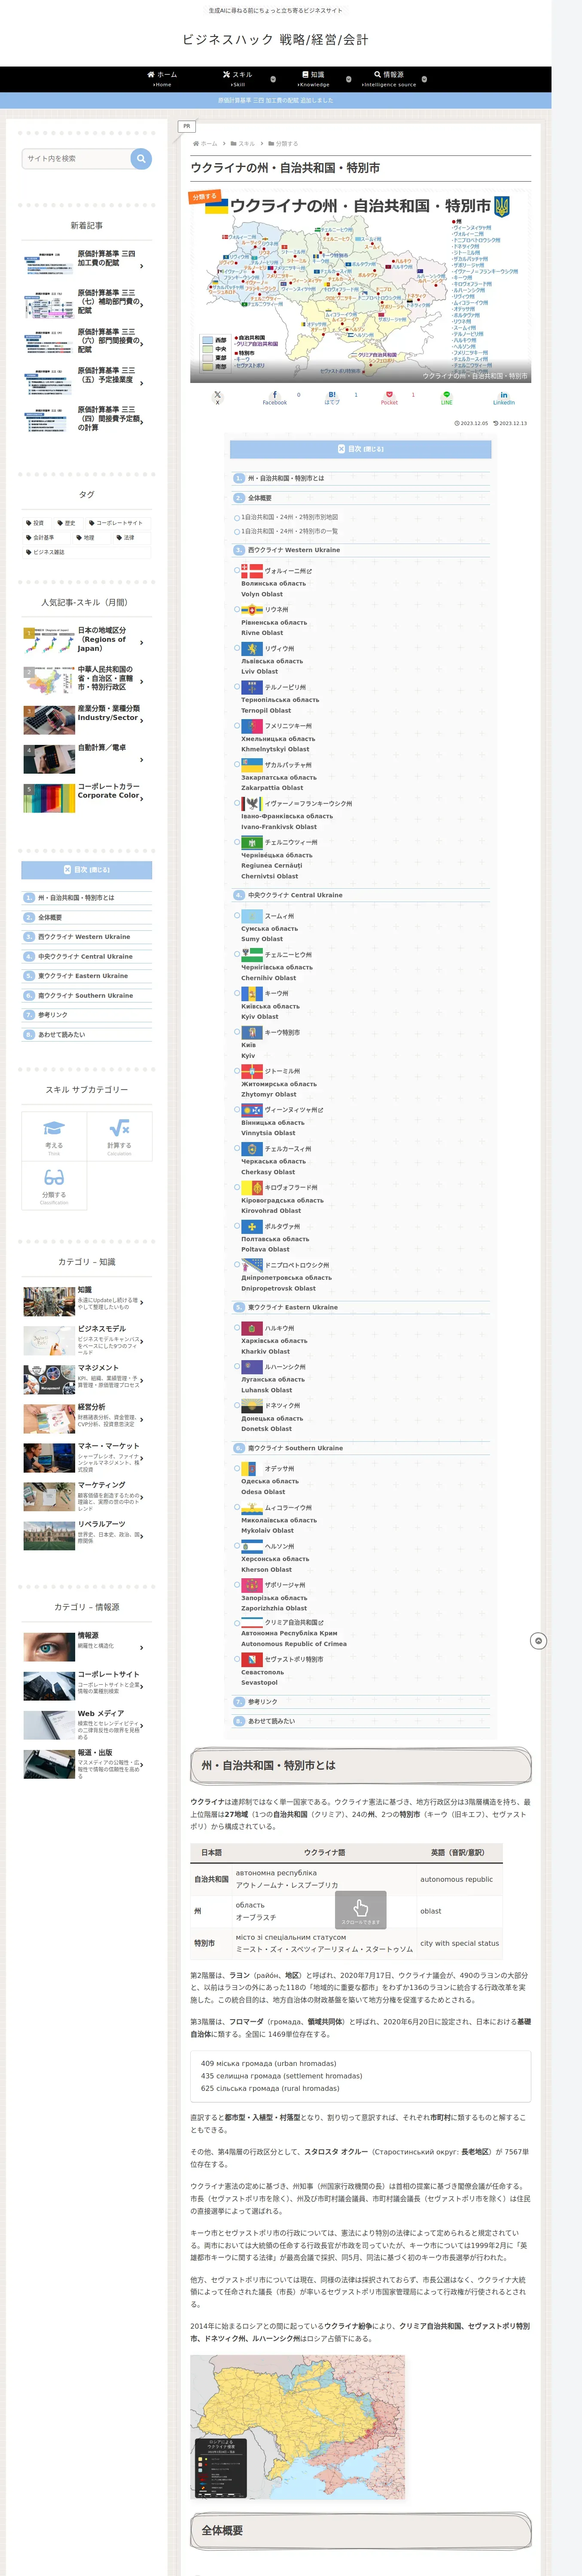Click Ternopil Oblast flag icon

pyautogui.click(x=252, y=687)
